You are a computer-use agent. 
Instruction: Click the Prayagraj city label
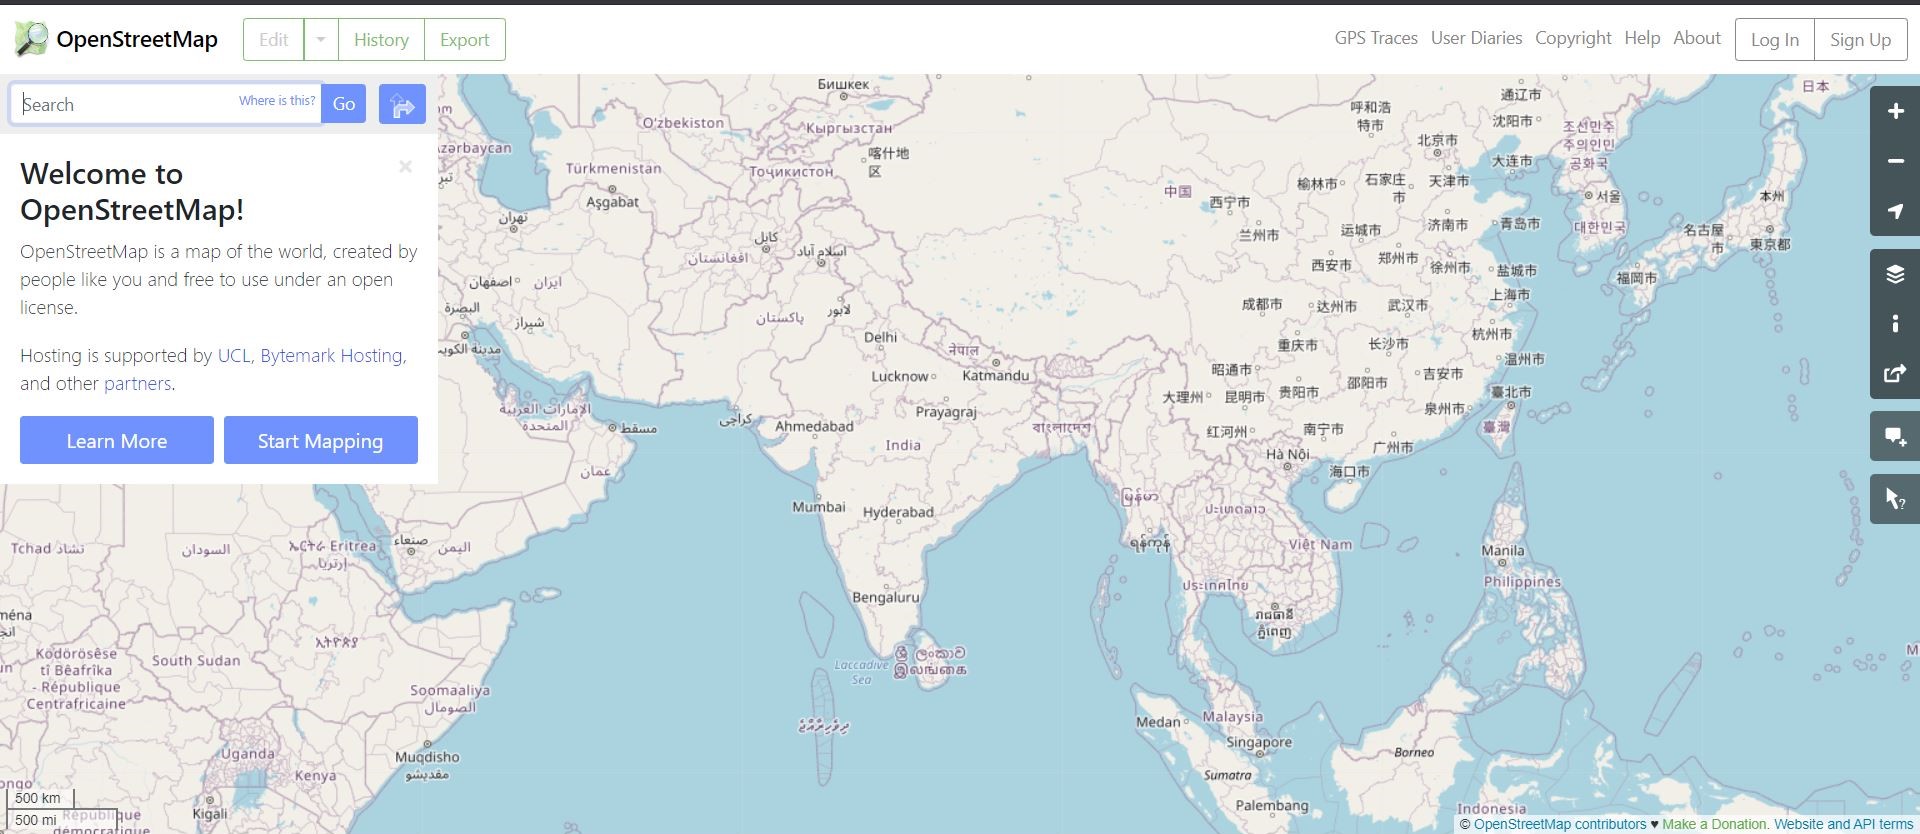point(946,411)
